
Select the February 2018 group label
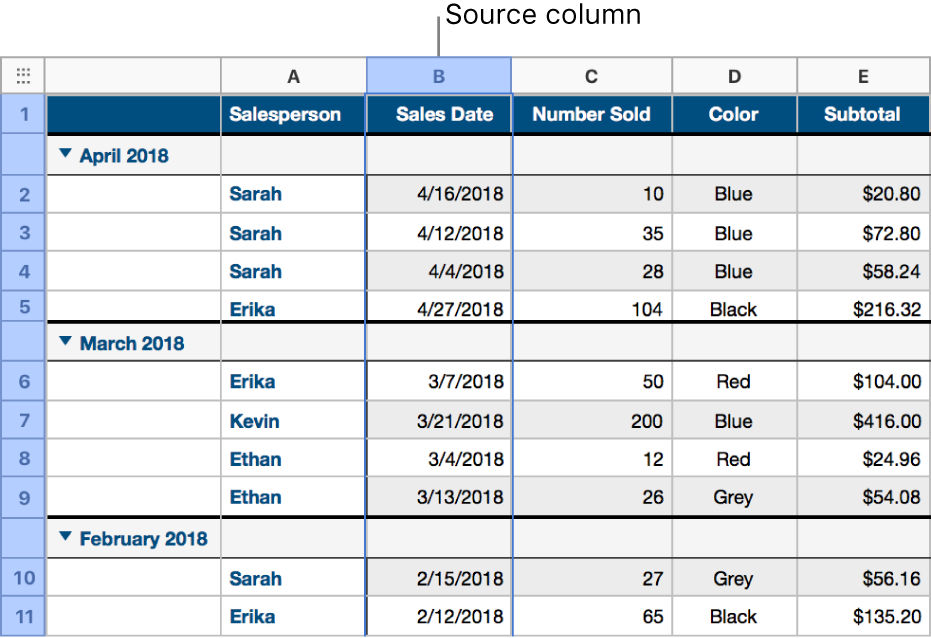pyautogui.click(x=143, y=539)
